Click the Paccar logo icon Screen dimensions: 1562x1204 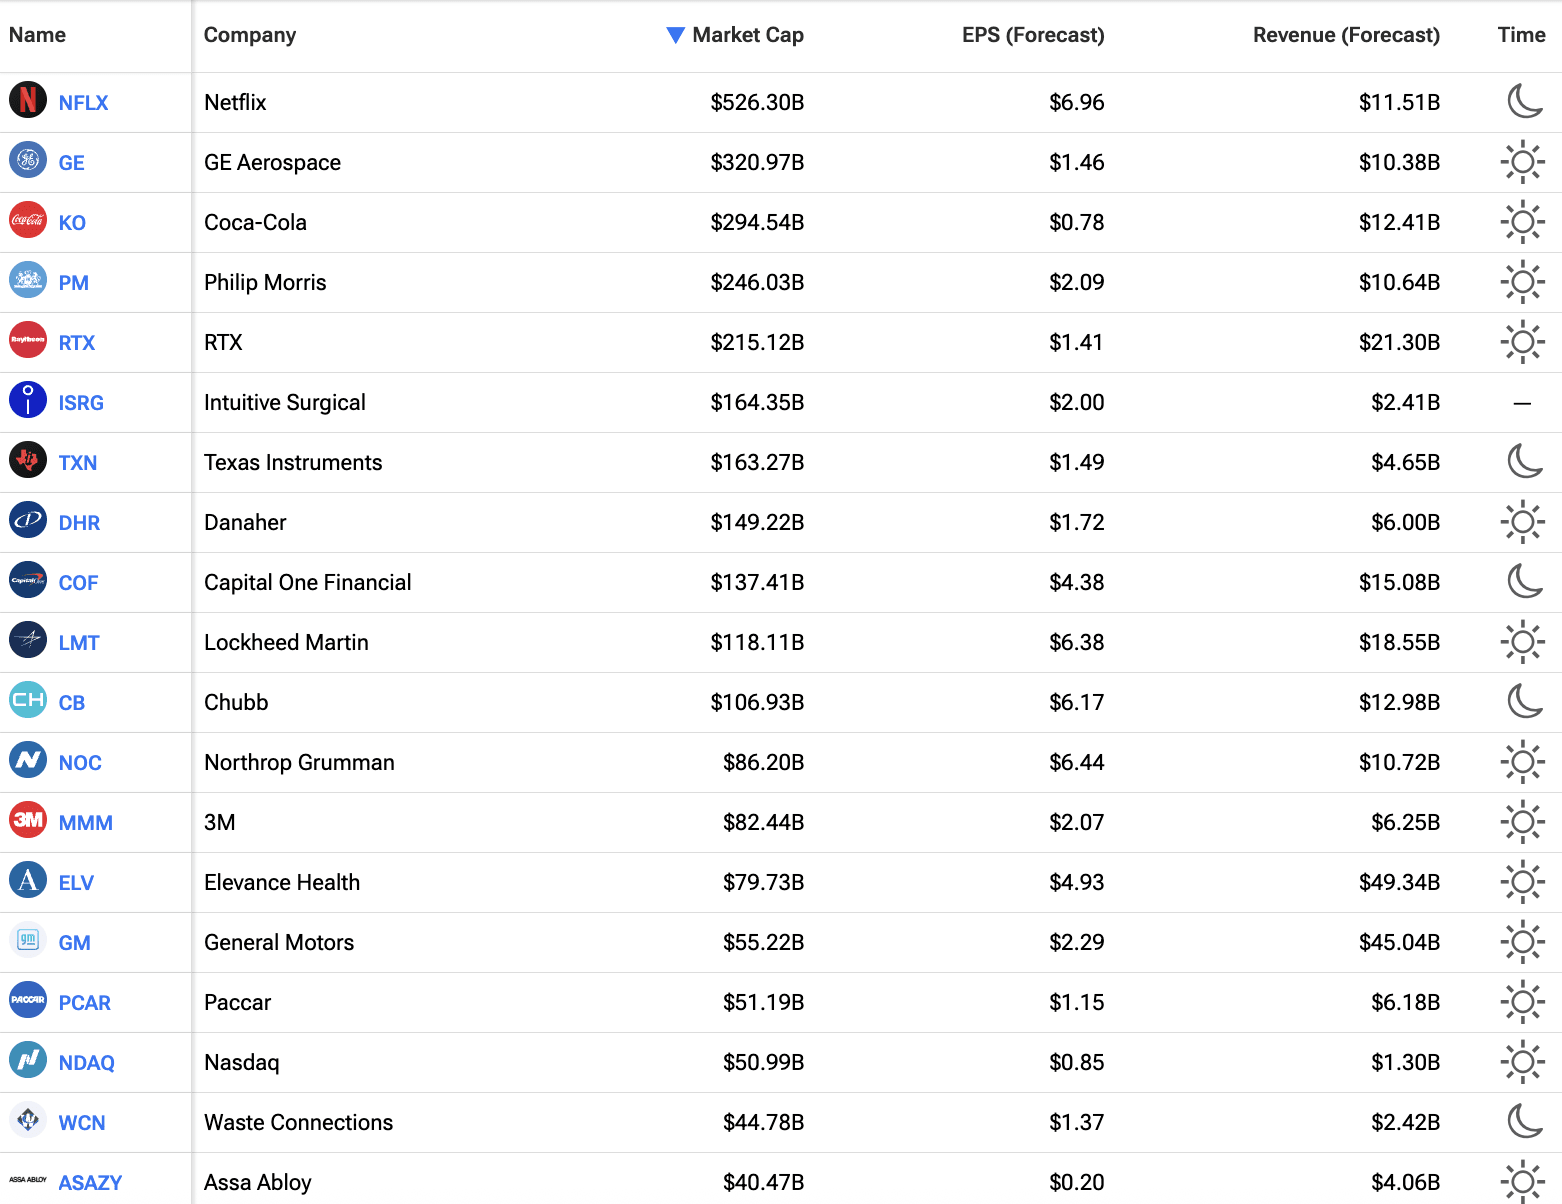(x=28, y=1000)
